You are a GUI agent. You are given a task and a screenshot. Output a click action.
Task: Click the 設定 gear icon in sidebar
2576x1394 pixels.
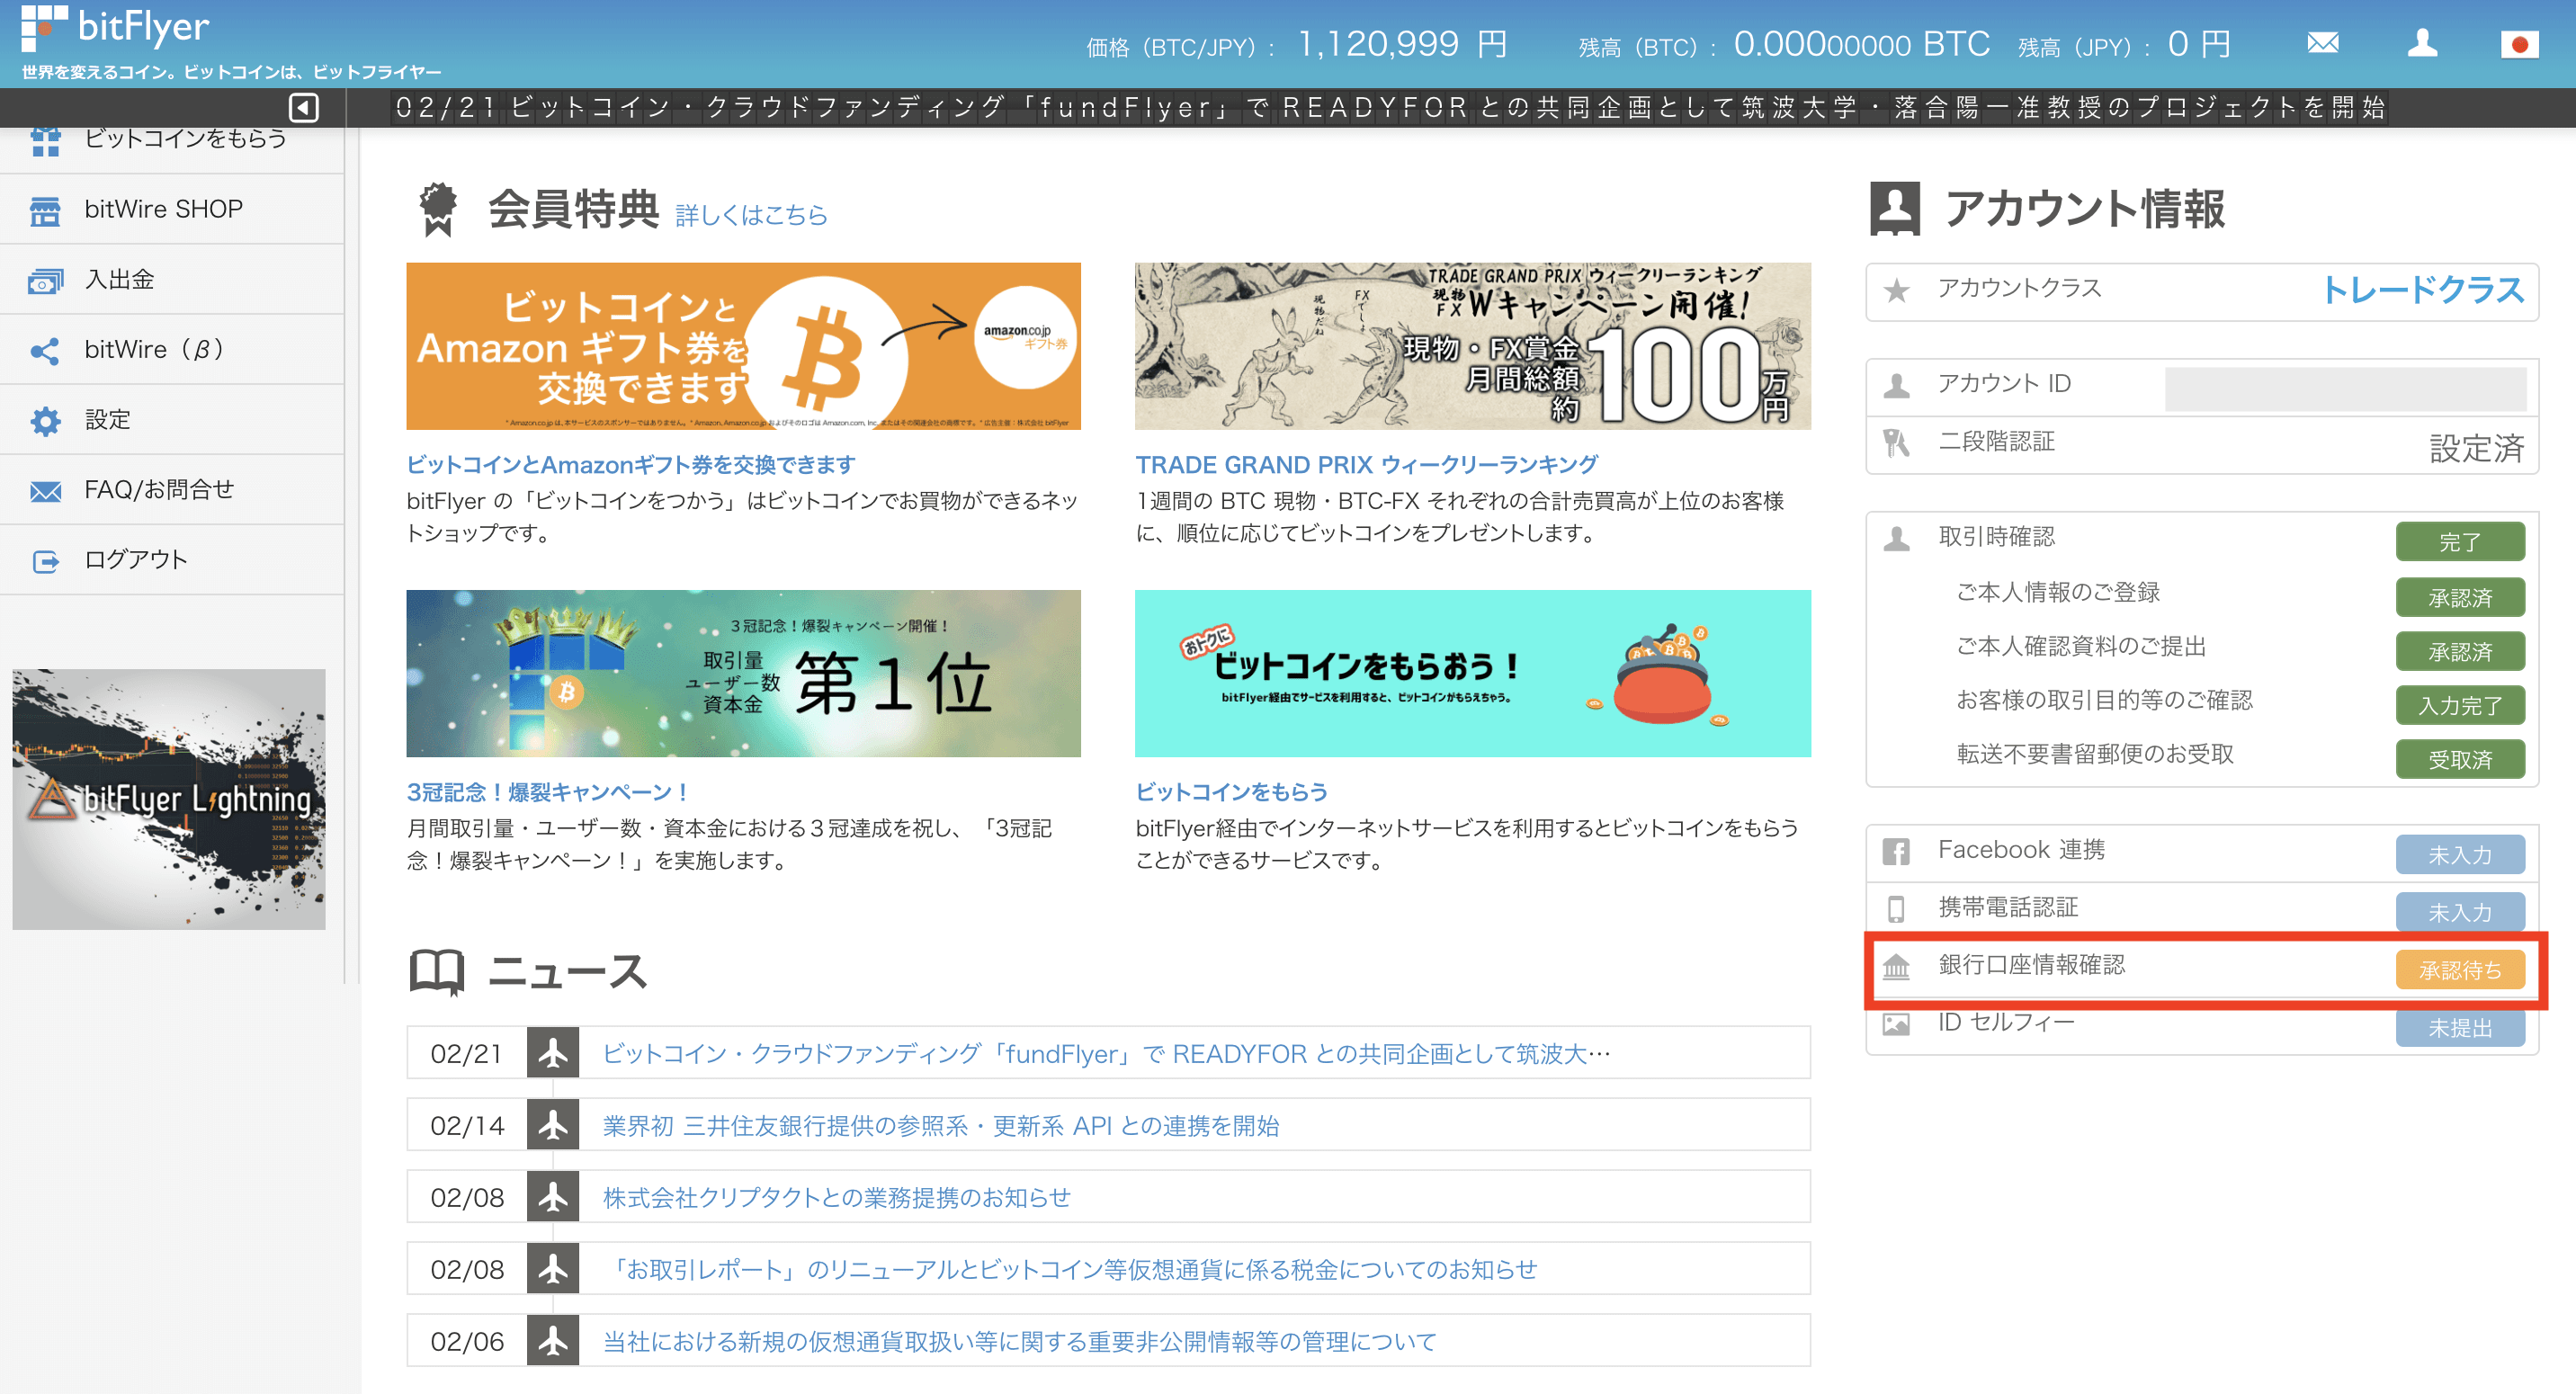pyautogui.click(x=45, y=420)
